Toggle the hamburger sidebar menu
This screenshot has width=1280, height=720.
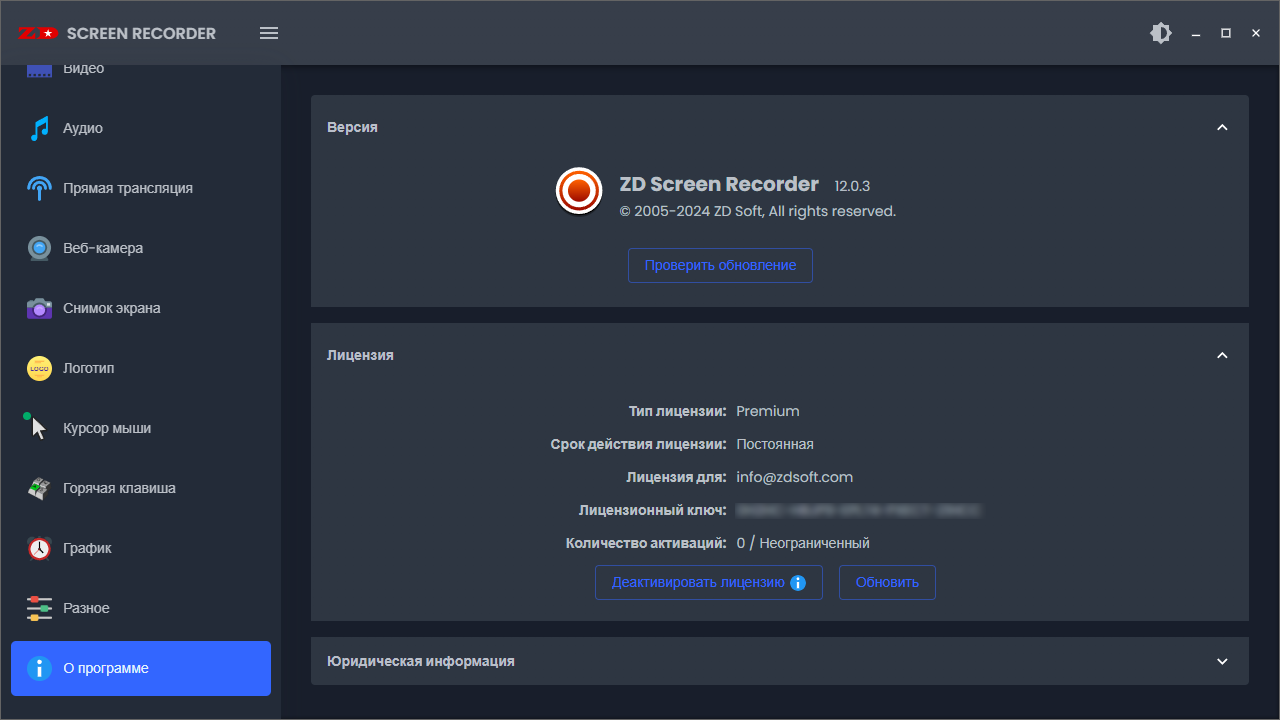(x=269, y=33)
